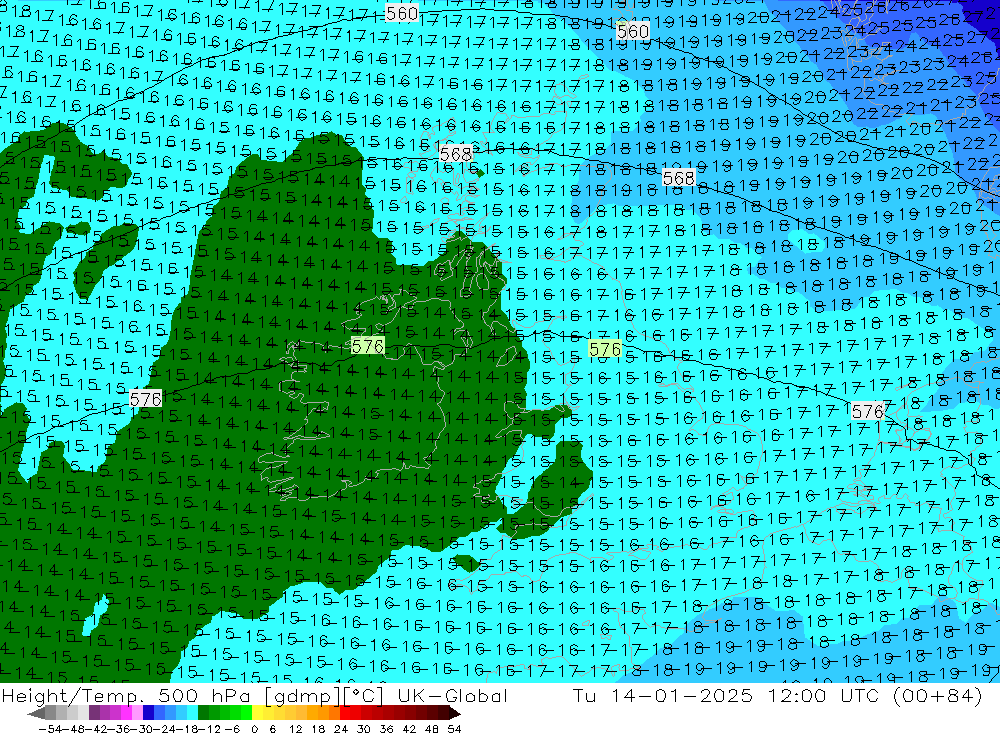The image size is (1000, 733).
Task: Select the '[°C]' unit label
Action: 364,696
